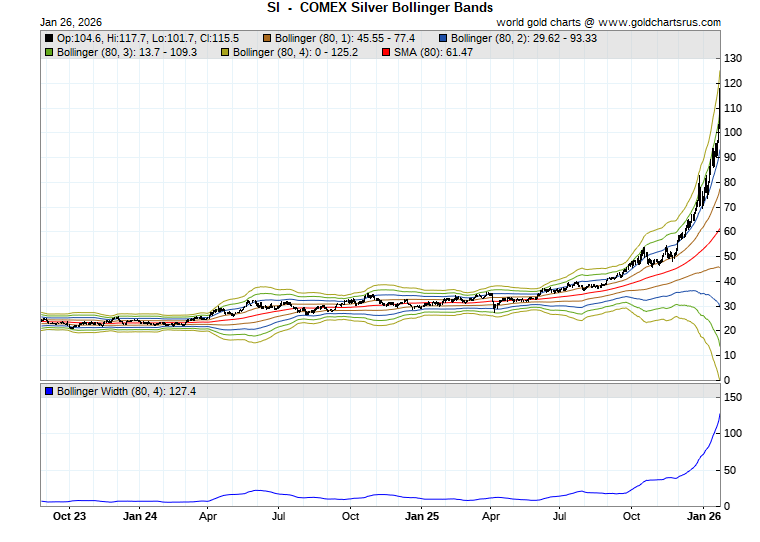Click the red SMA (80) legend swatch

388,51
